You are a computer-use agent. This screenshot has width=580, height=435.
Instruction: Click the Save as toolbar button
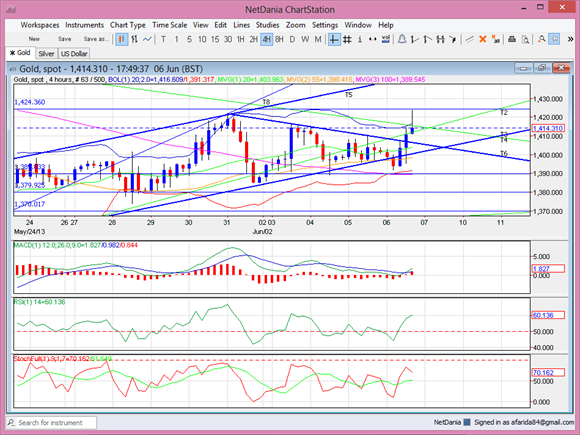[96, 39]
